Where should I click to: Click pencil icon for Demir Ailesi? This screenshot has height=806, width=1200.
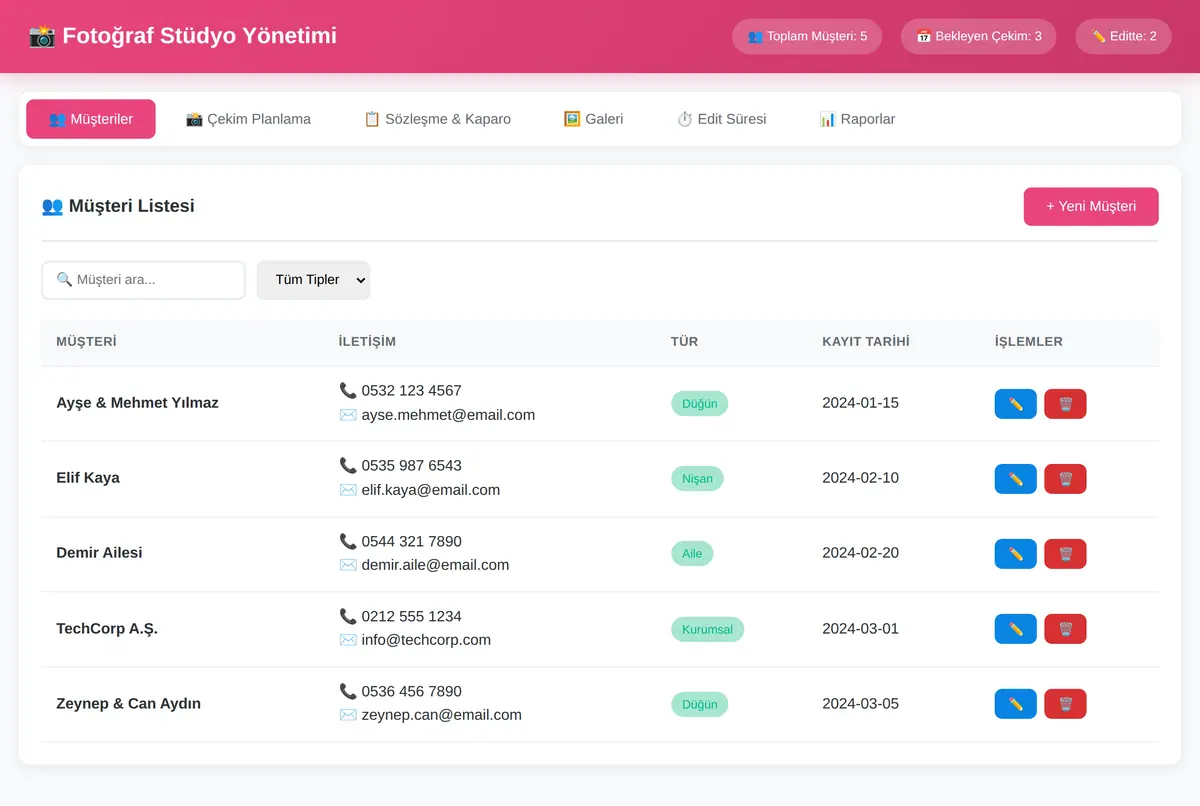point(1015,554)
